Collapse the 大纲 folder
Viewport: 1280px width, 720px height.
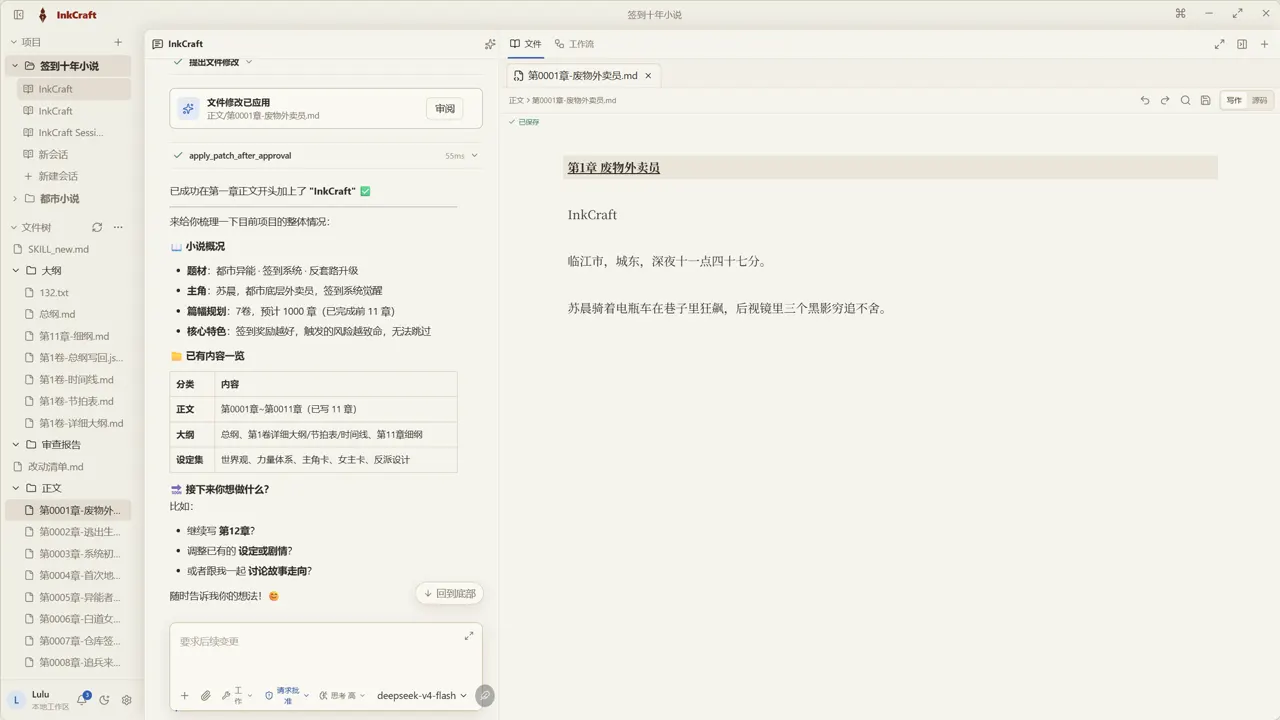click(x=16, y=271)
